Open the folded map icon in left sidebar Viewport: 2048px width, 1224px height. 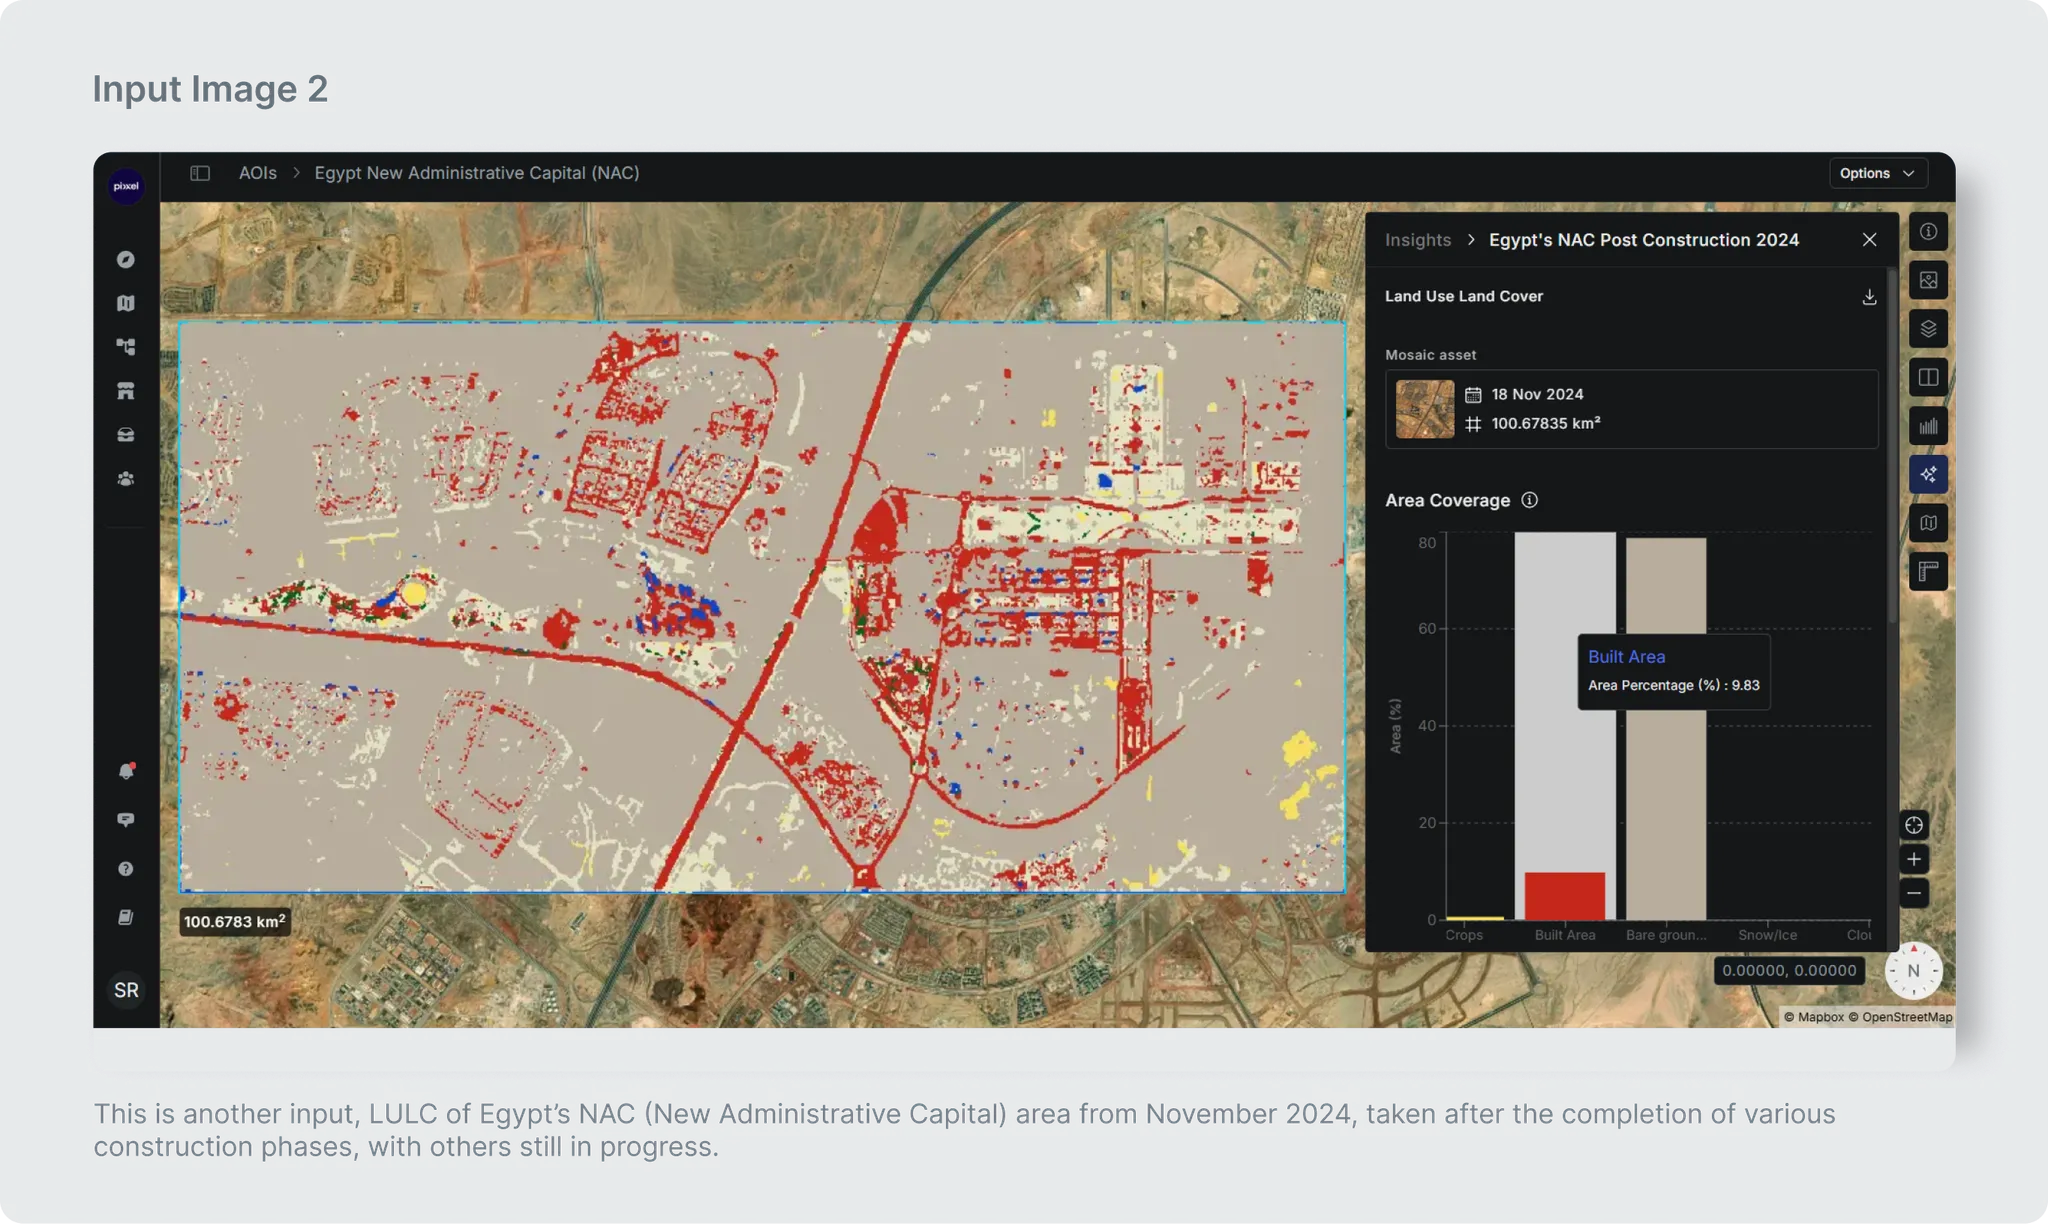point(126,303)
